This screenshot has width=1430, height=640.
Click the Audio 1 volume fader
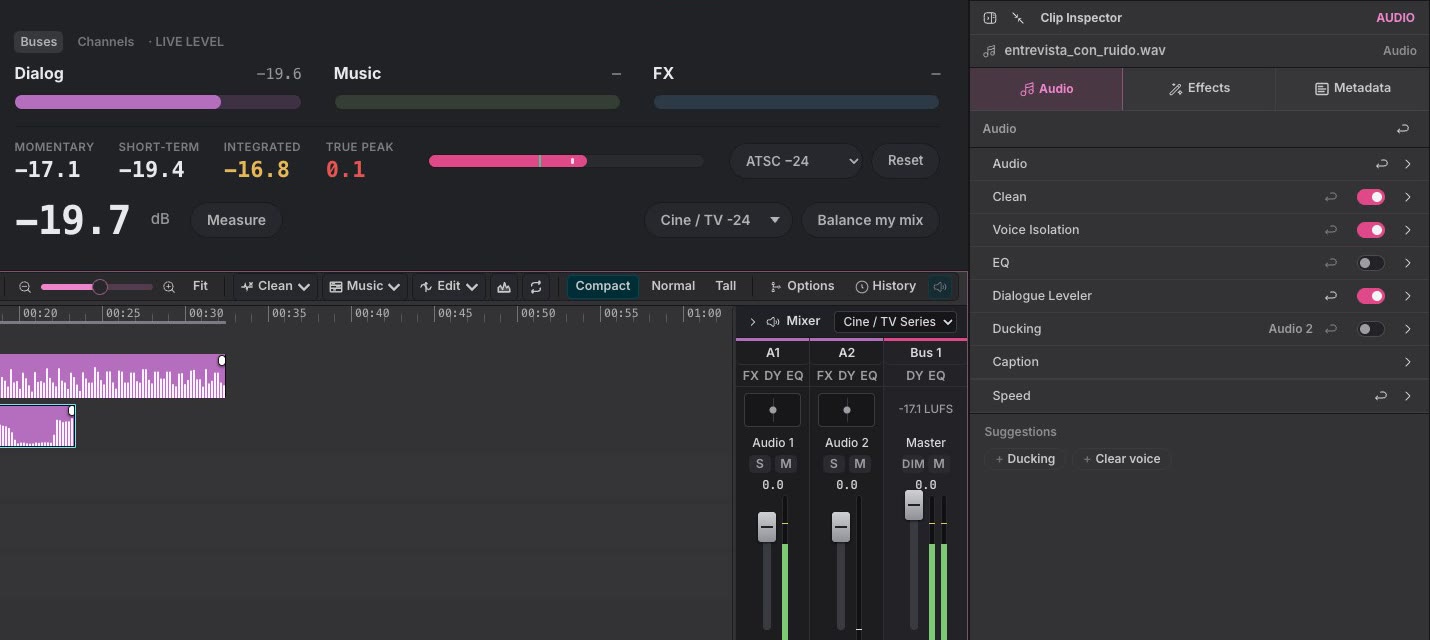click(767, 526)
